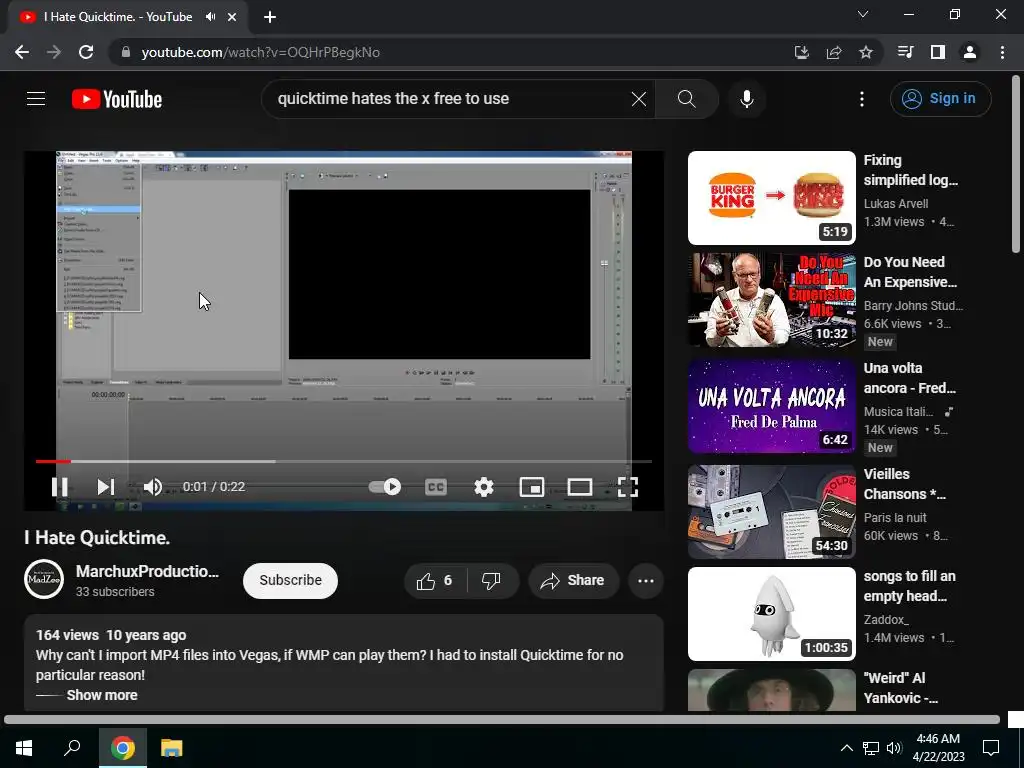The width and height of the screenshot is (1024, 768).
Task: Open the media control toolbar icon
Action: click(x=906, y=52)
